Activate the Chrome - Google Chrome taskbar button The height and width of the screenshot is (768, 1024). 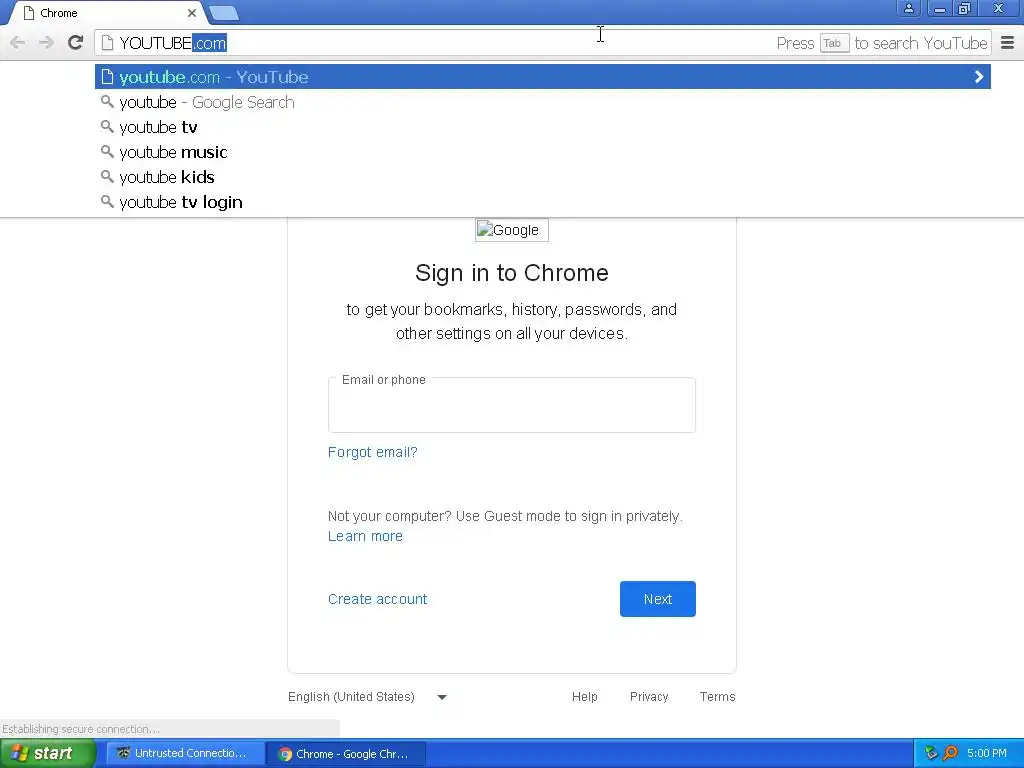pyautogui.click(x=347, y=754)
